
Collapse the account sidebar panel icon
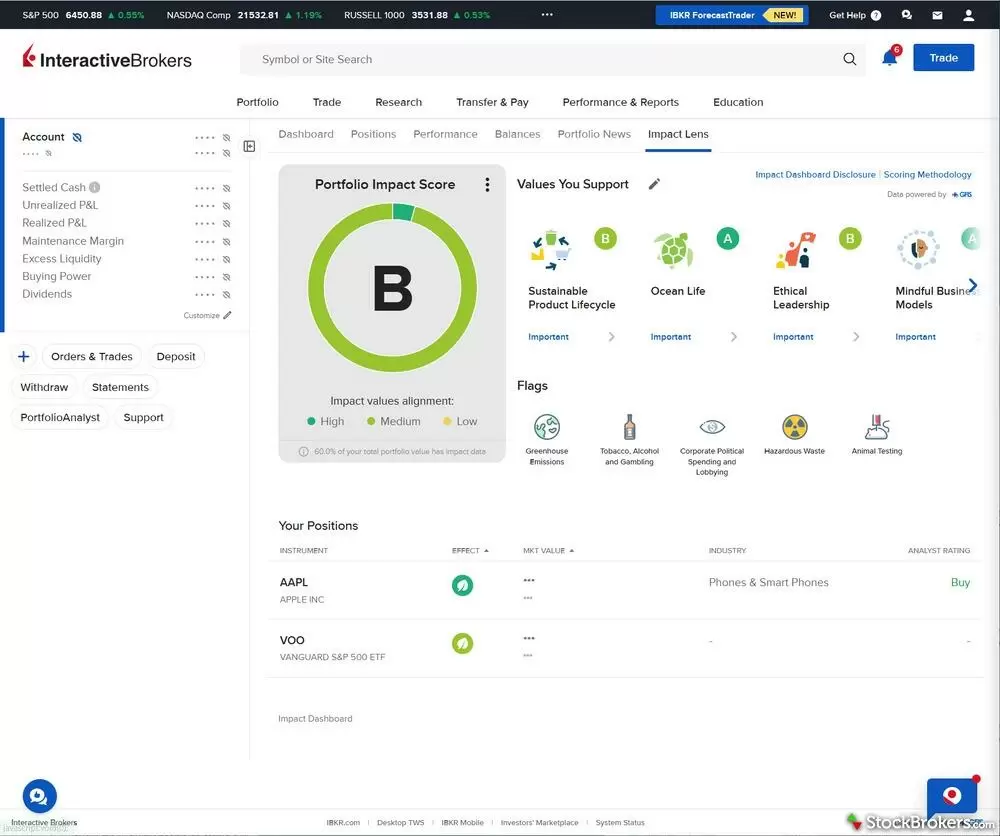(249, 146)
